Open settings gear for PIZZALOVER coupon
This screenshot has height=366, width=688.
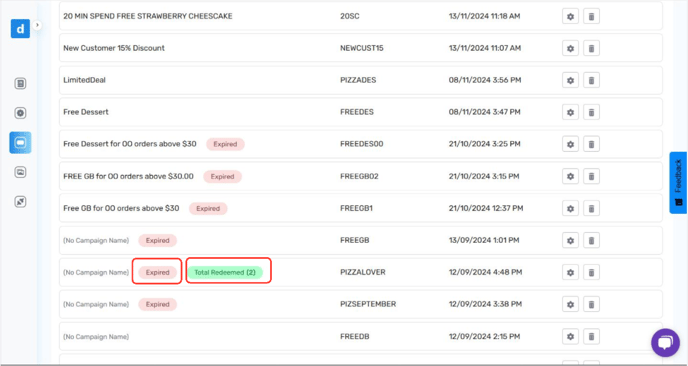[x=570, y=273]
